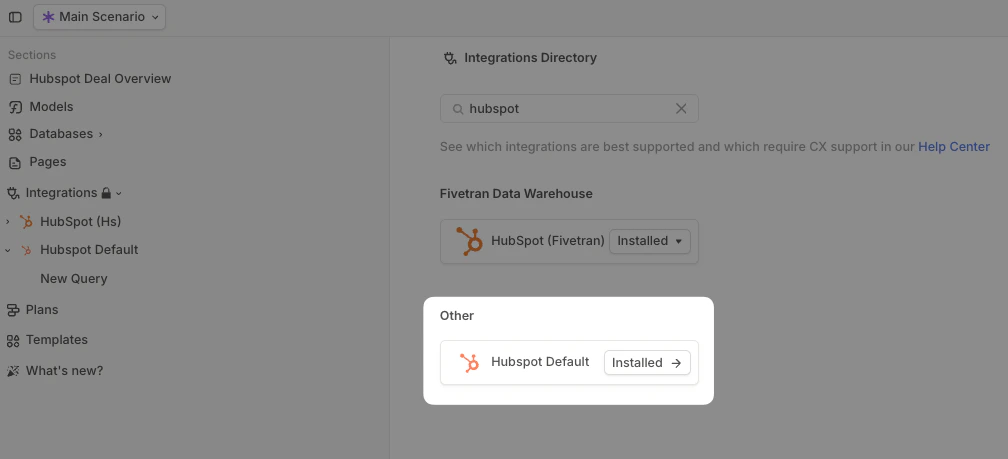The width and height of the screenshot is (1008, 459).
Task: Clear the hubspot search text
Action: [x=681, y=109]
